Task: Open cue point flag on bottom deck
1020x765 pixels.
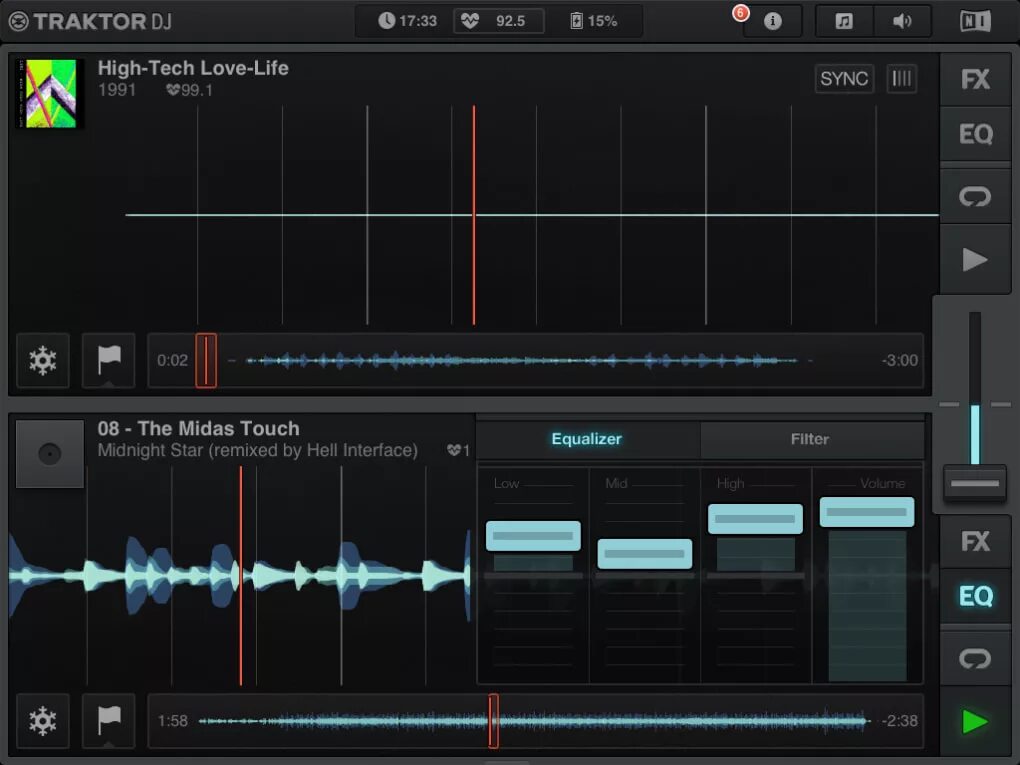Action: [x=109, y=721]
